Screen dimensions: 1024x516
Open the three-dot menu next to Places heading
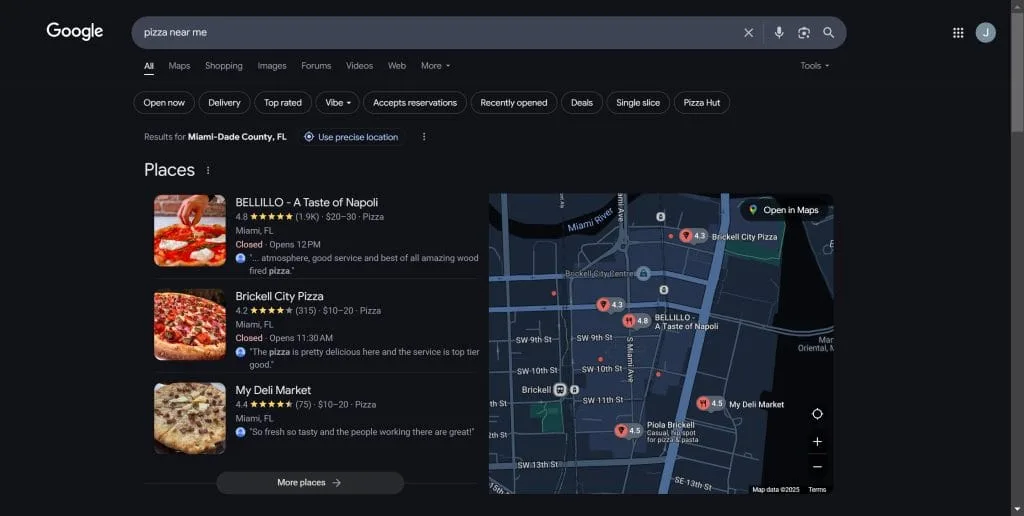click(x=208, y=170)
